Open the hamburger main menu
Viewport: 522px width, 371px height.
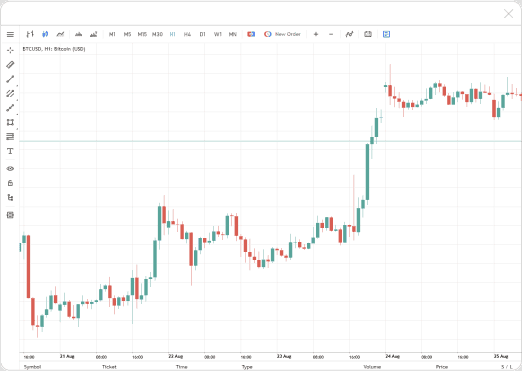[10, 34]
